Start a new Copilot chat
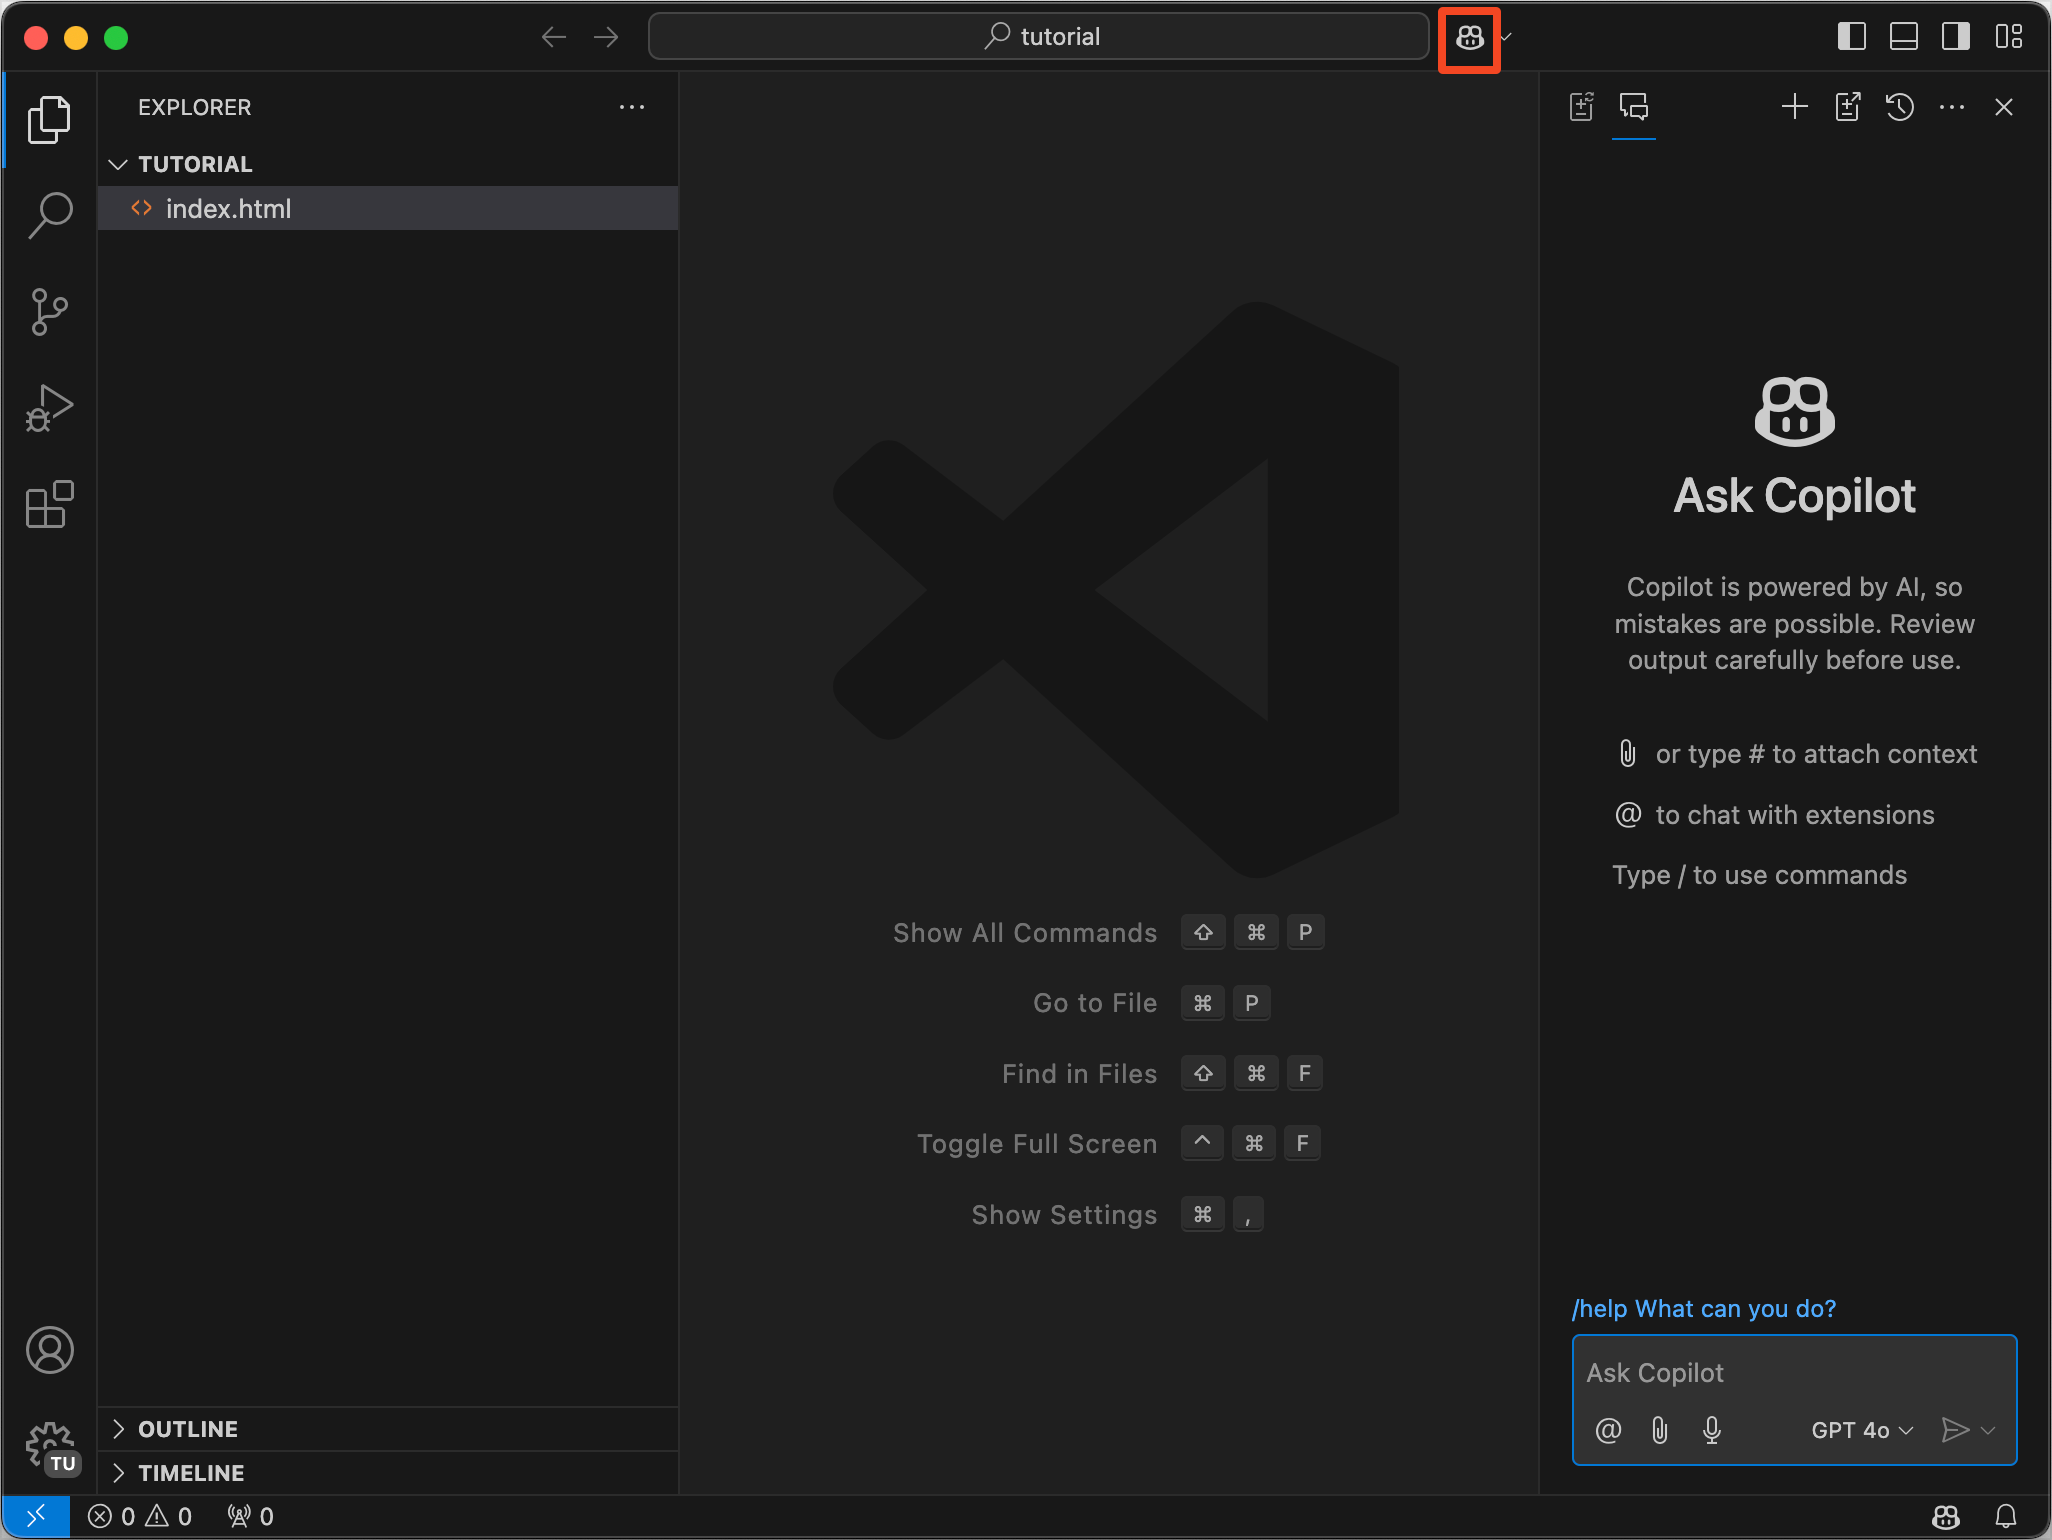2052x1540 pixels. pyautogui.click(x=1795, y=107)
